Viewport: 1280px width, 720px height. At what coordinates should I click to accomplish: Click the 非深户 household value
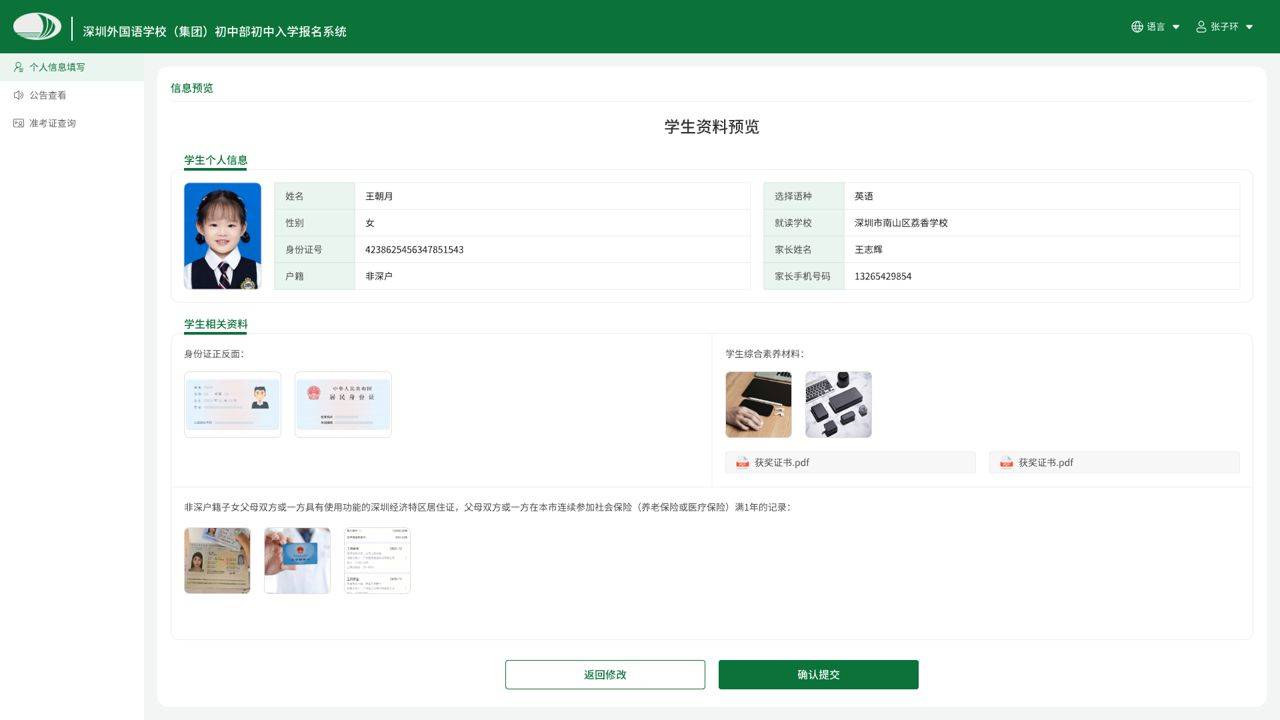point(379,276)
